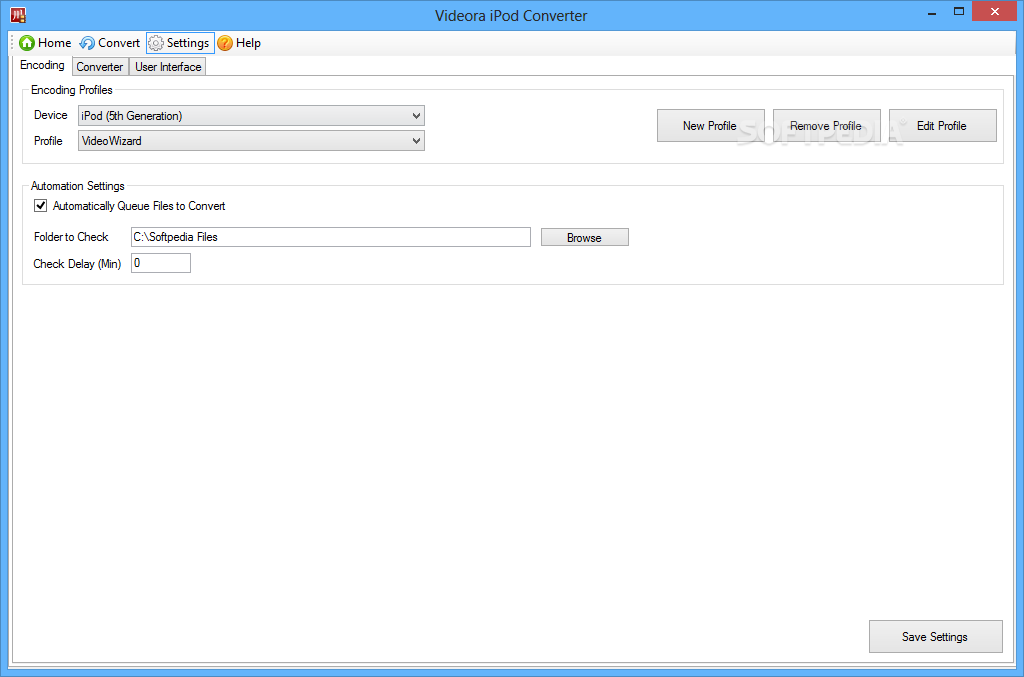Close the Videora iPod Converter window
Viewport: 1024px width, 677px height.
coord(995,12)
